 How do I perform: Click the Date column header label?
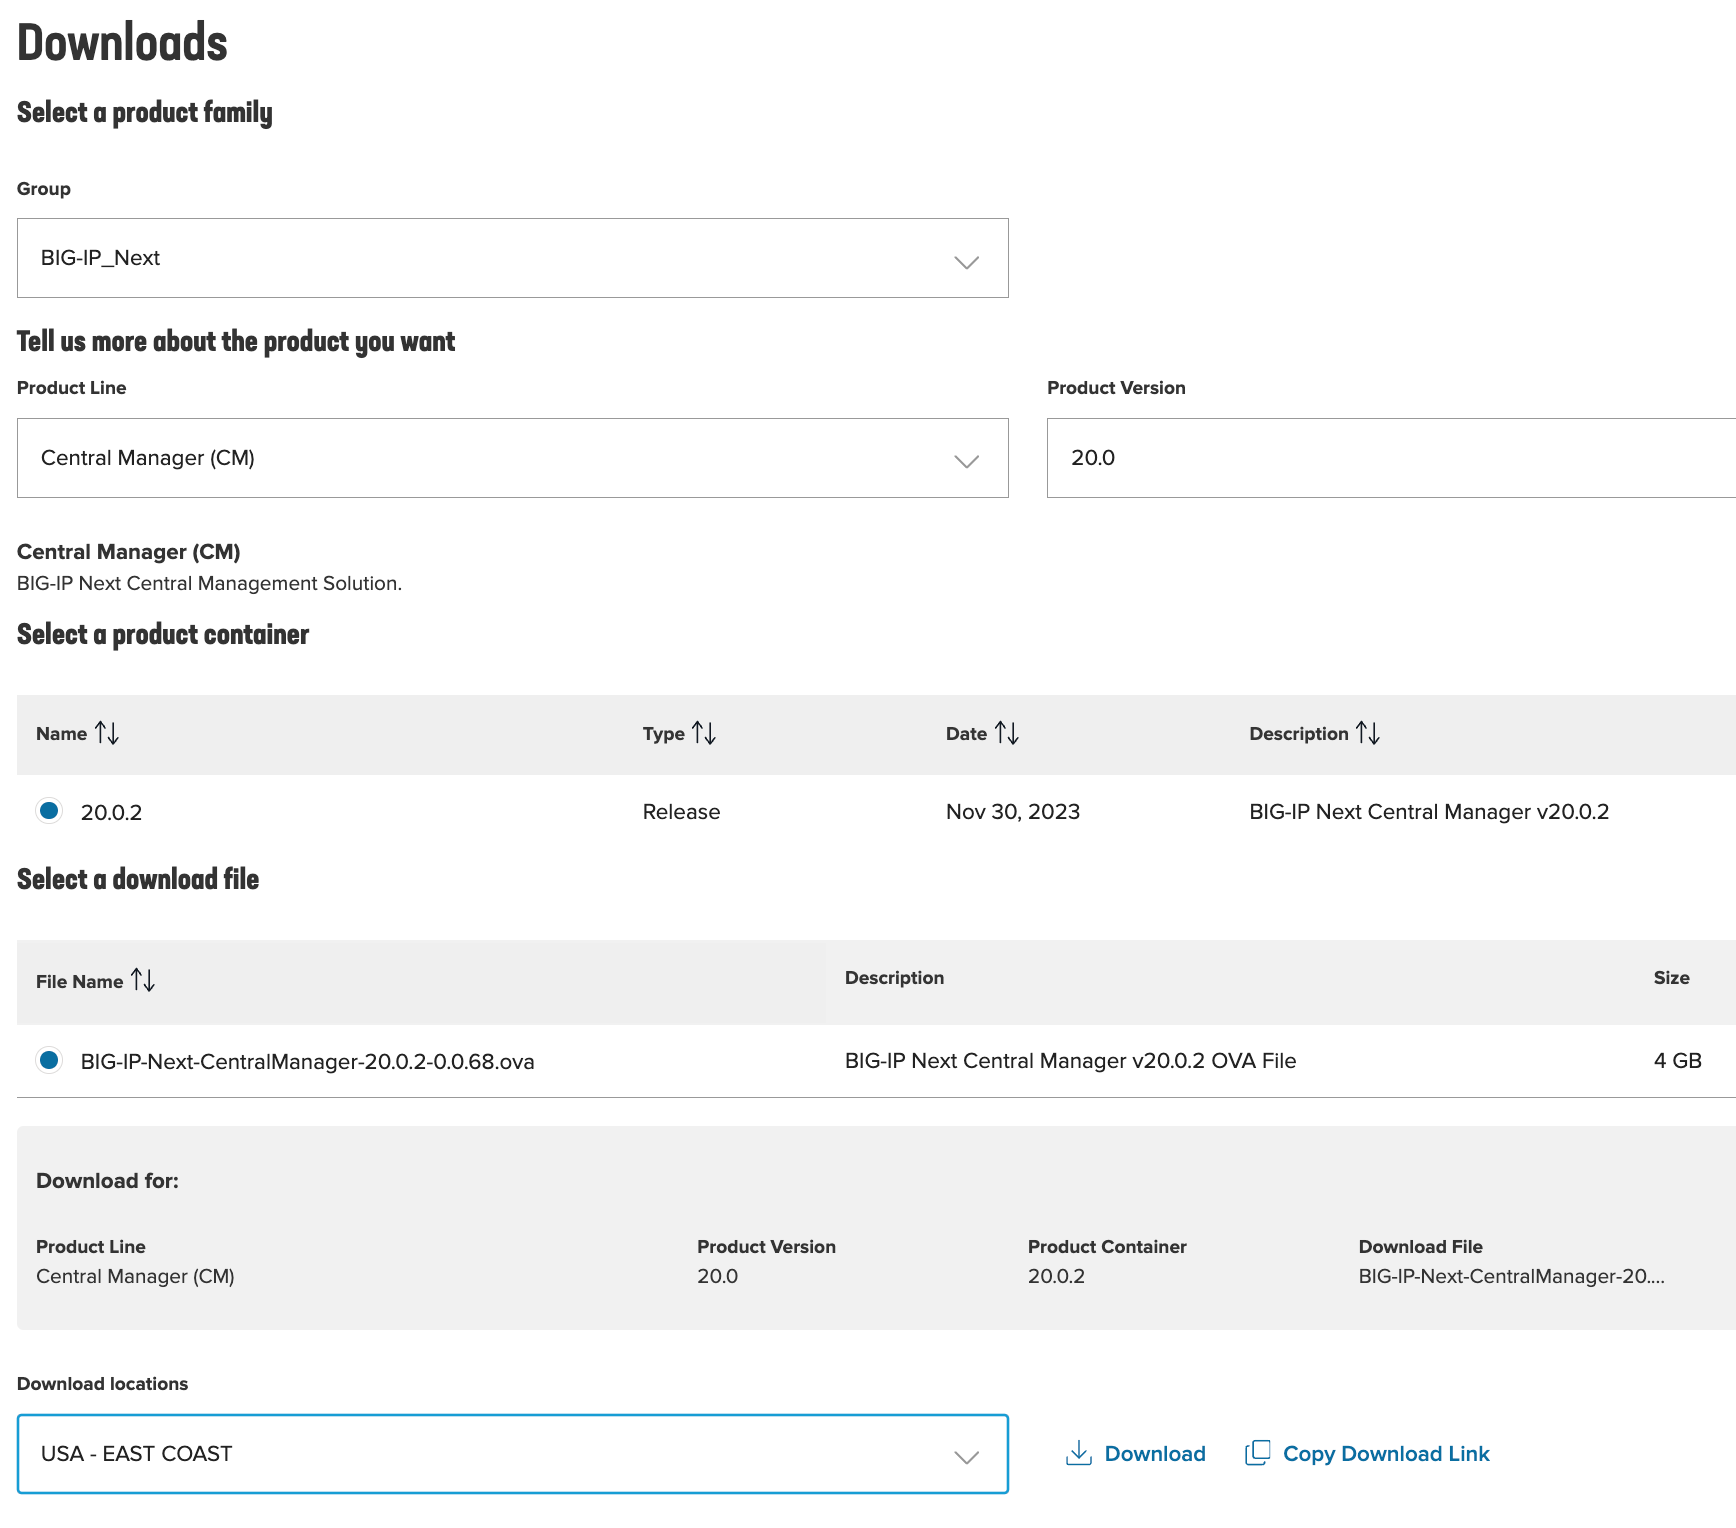[x=966, y=734]
